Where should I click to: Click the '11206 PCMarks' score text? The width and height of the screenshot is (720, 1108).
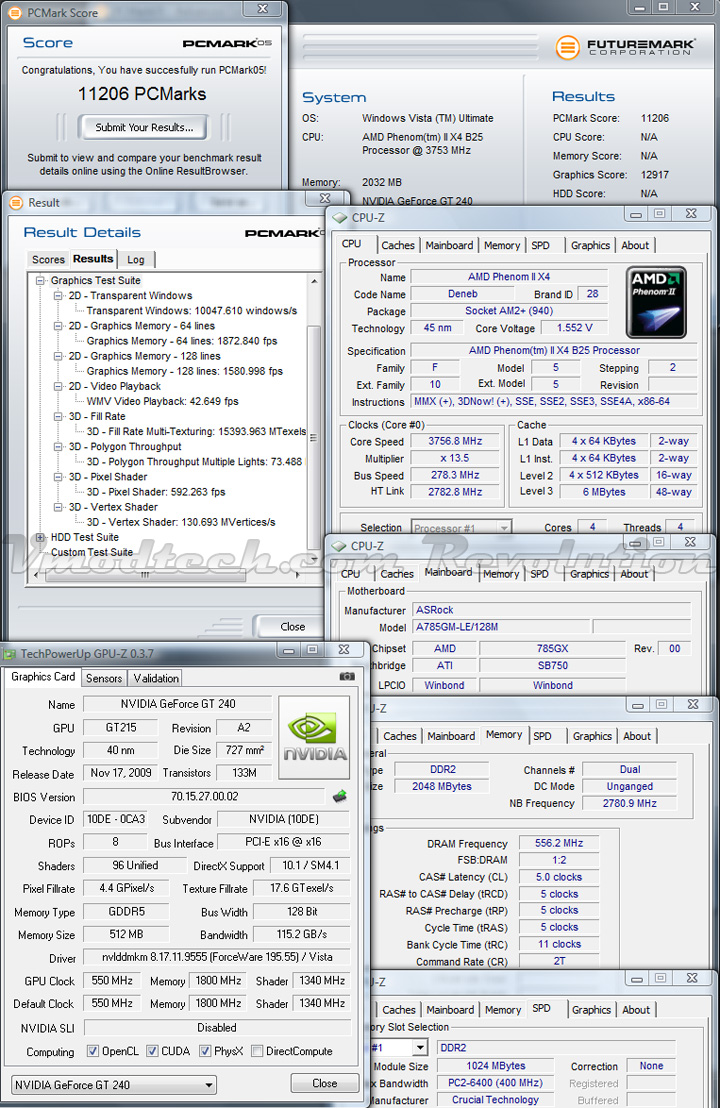(x=142, y=94)
